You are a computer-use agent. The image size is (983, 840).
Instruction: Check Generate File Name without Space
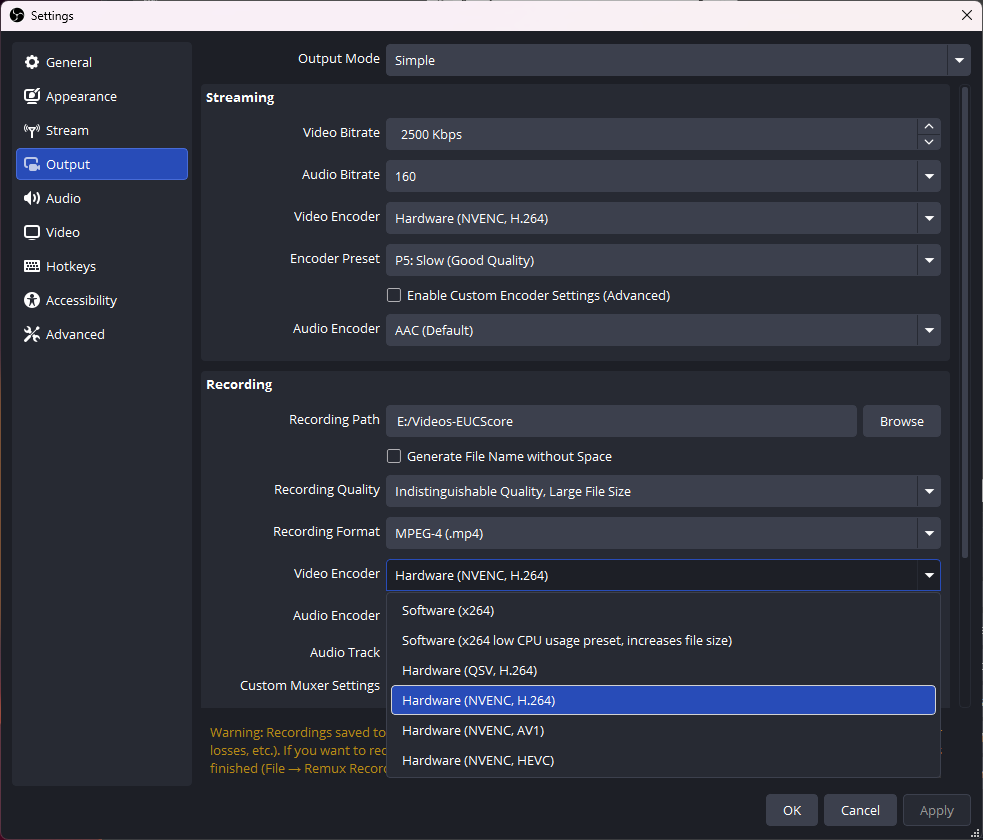(394, 456)
